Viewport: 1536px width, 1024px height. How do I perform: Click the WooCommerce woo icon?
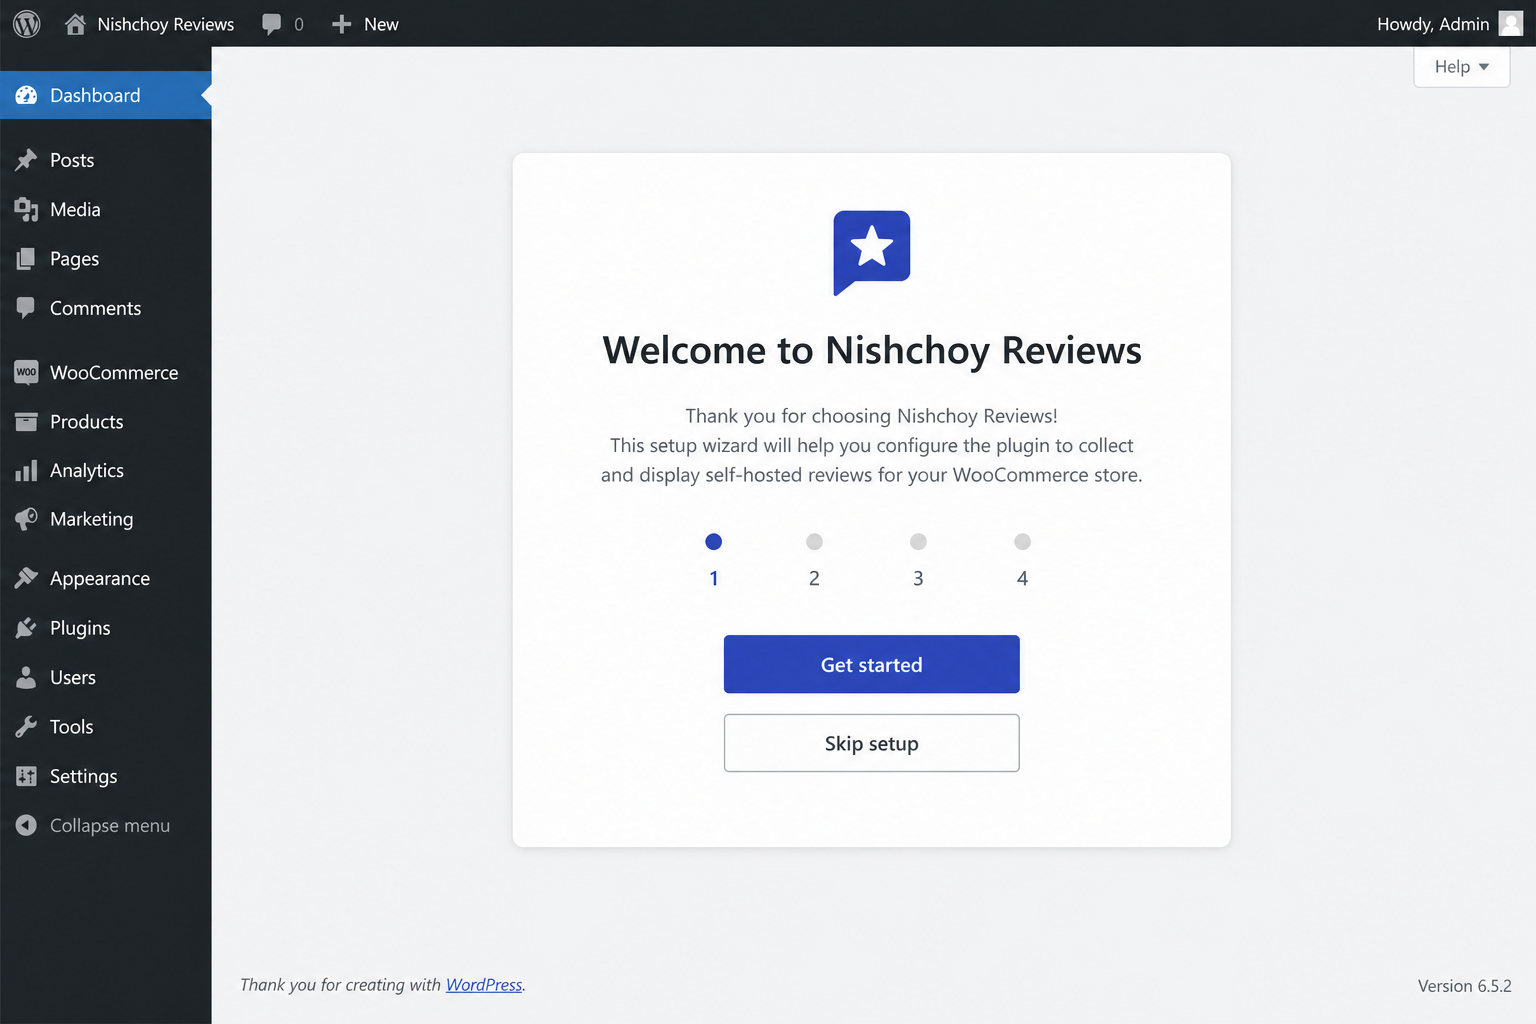[26, 372]
